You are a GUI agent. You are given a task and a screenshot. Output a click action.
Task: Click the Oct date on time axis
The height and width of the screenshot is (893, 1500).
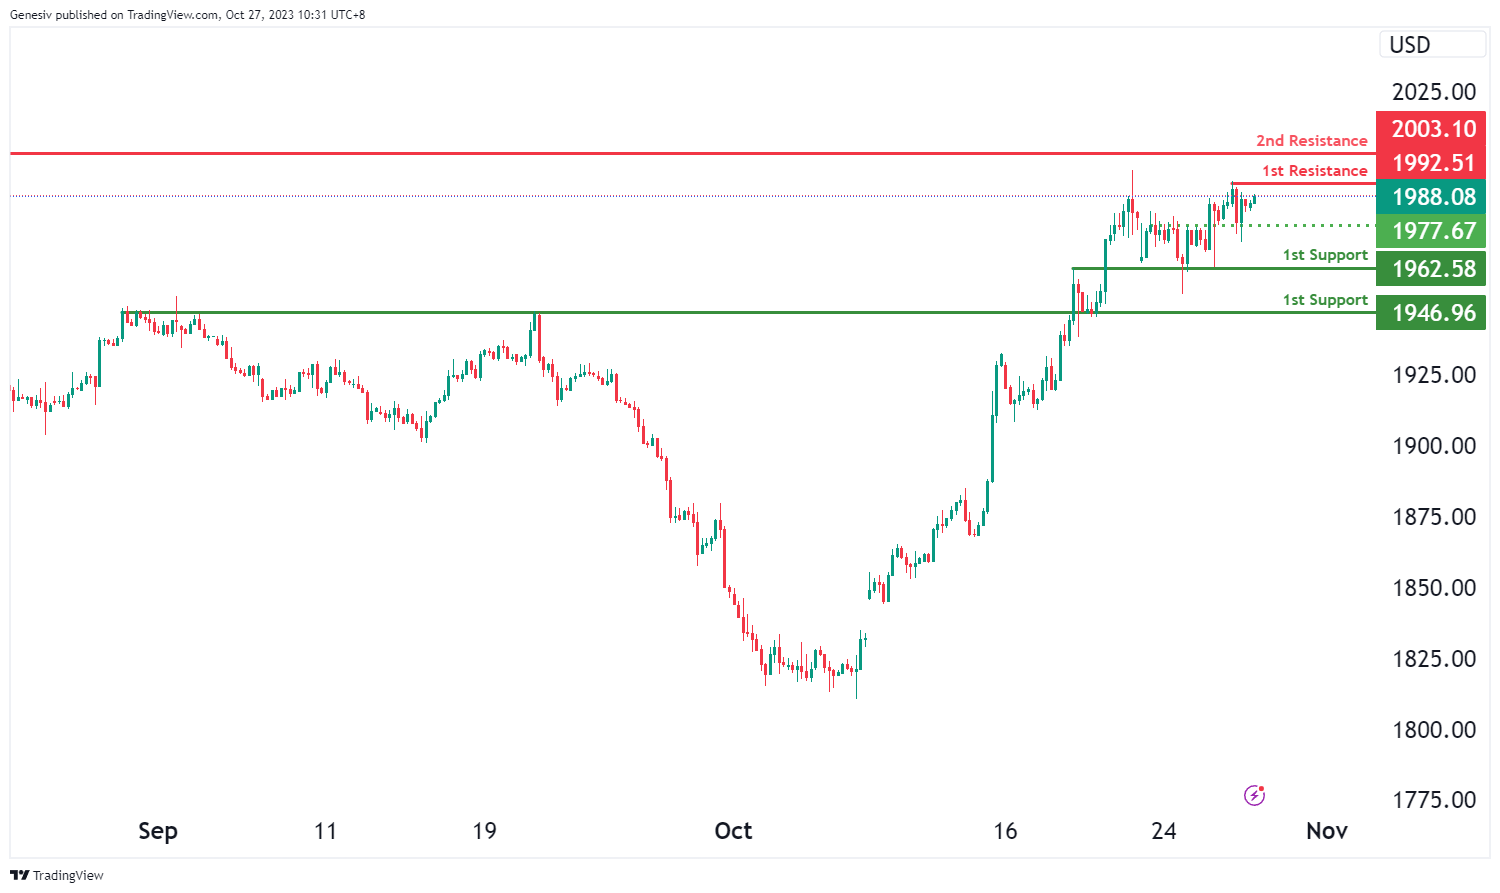click(x=733, y=831)
